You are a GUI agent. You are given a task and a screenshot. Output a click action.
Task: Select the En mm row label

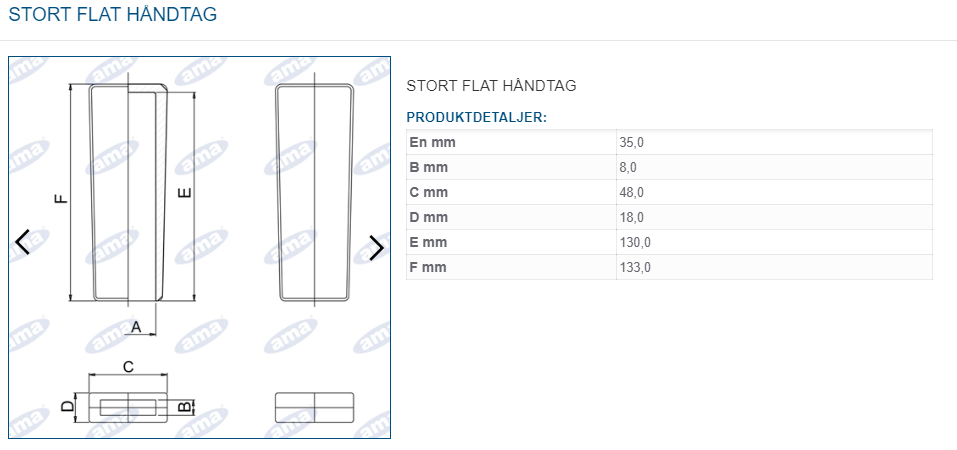[433, 142]
